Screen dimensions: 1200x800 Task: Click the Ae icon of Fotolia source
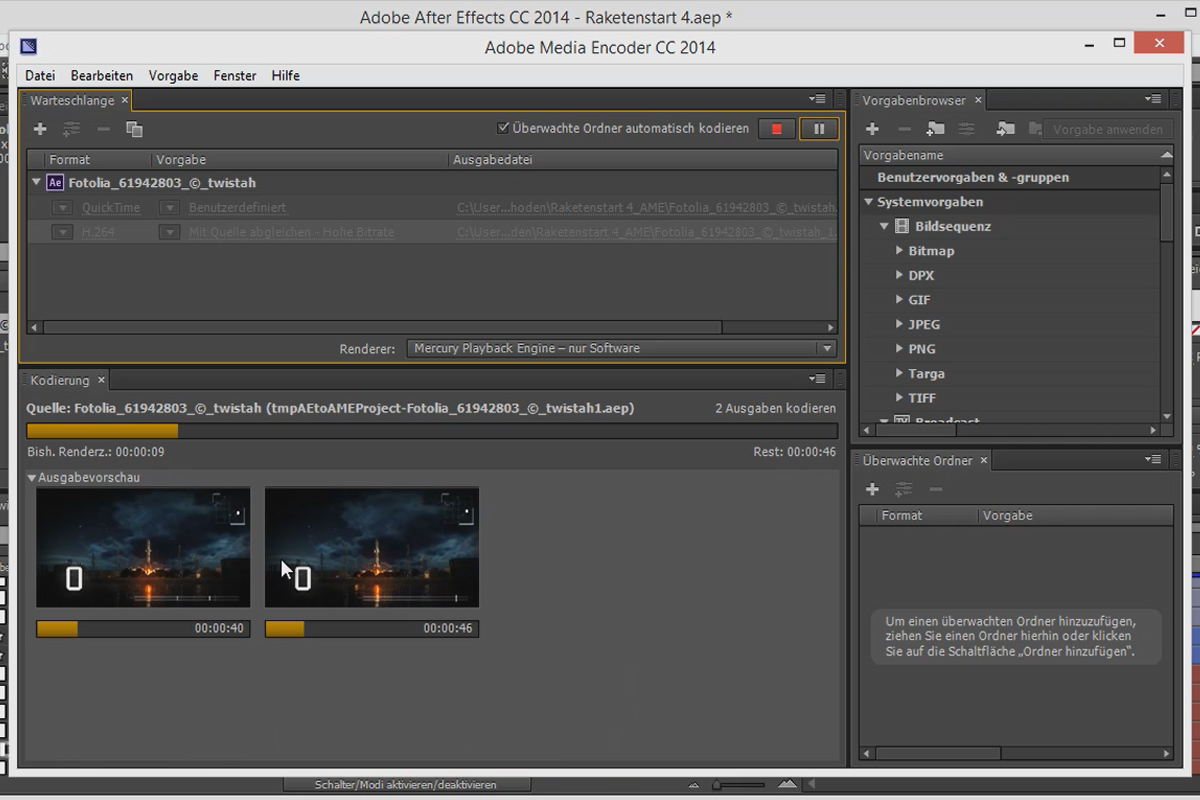click(56, 183)
